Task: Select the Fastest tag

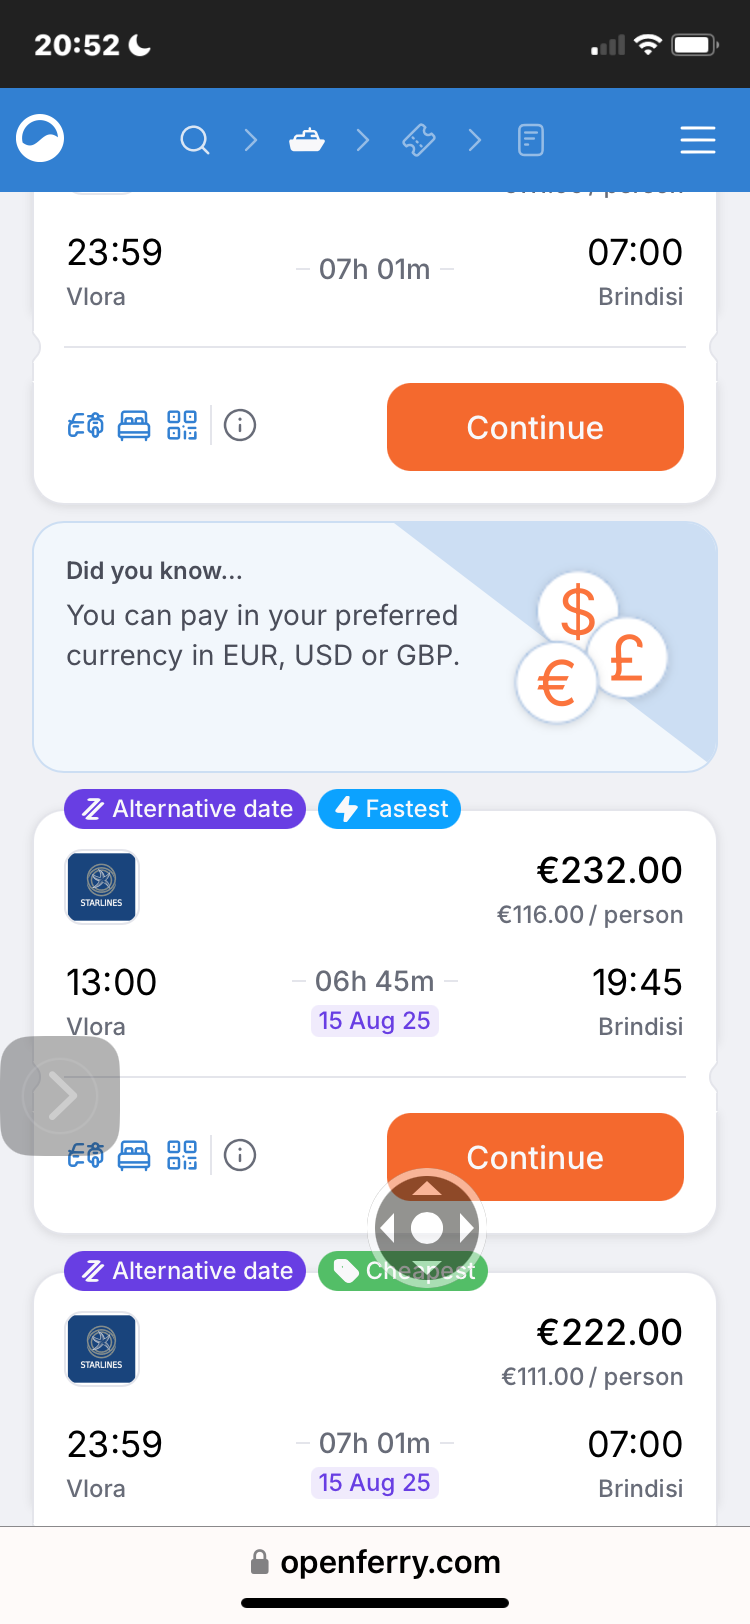Action: pos(390,809)
